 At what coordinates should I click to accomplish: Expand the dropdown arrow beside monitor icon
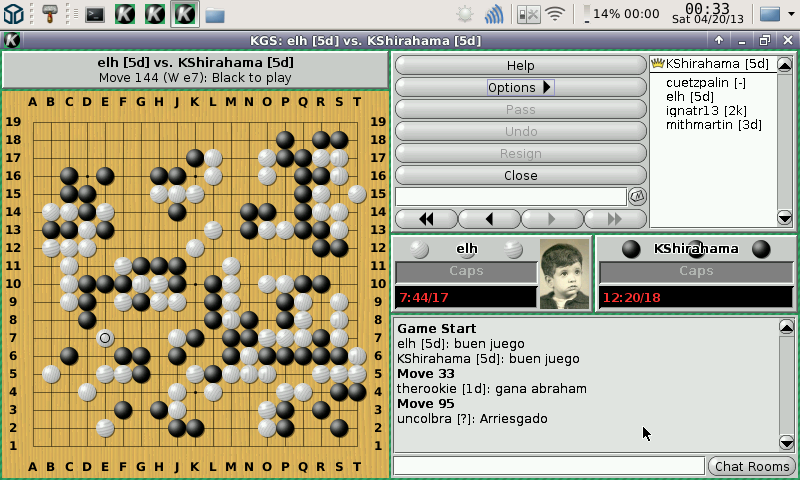tap(791, 14)
